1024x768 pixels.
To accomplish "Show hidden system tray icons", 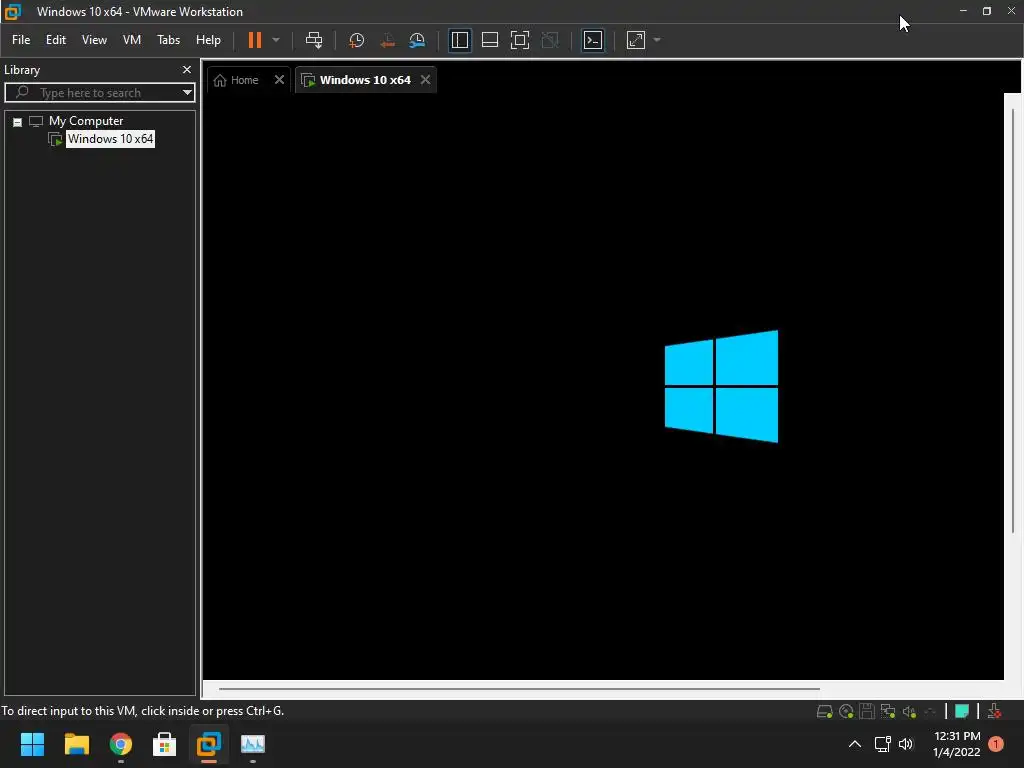I will (x=855, y=744).
